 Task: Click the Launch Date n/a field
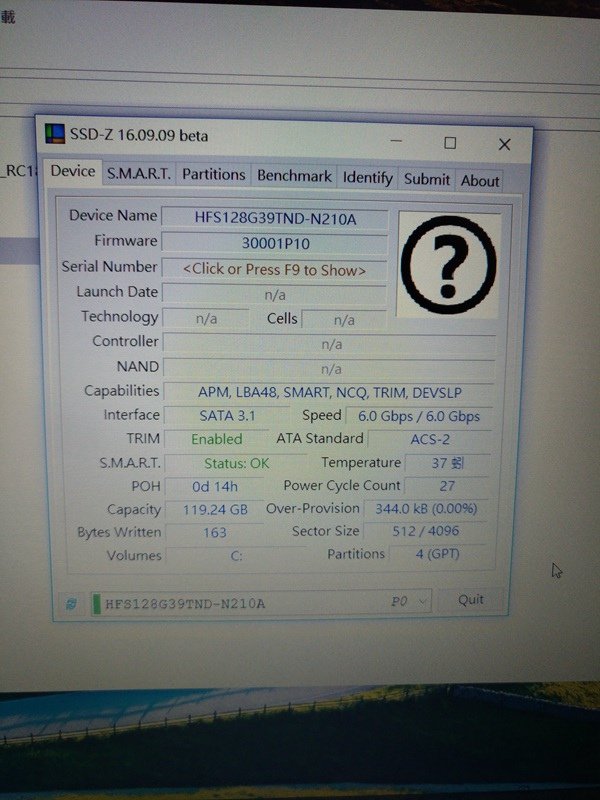(274, 295)
